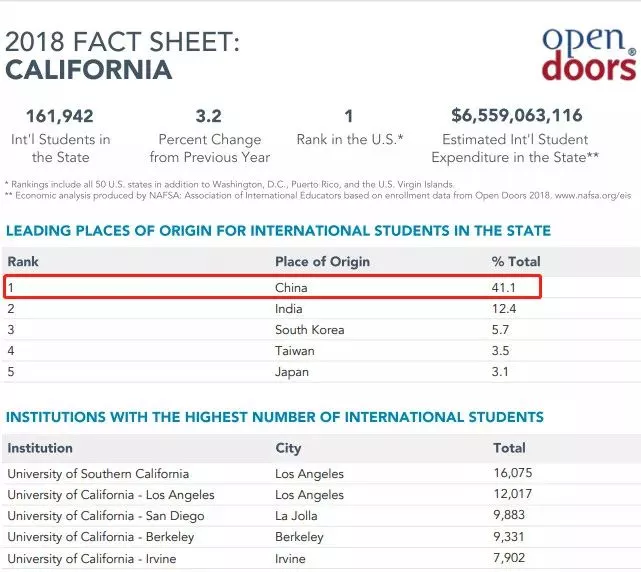The height and width of the screenshot is (572, 641).
Task: Click the rankings footnote about 50 U.S. states
Action: pyautogui.click(x=229, y=184)
